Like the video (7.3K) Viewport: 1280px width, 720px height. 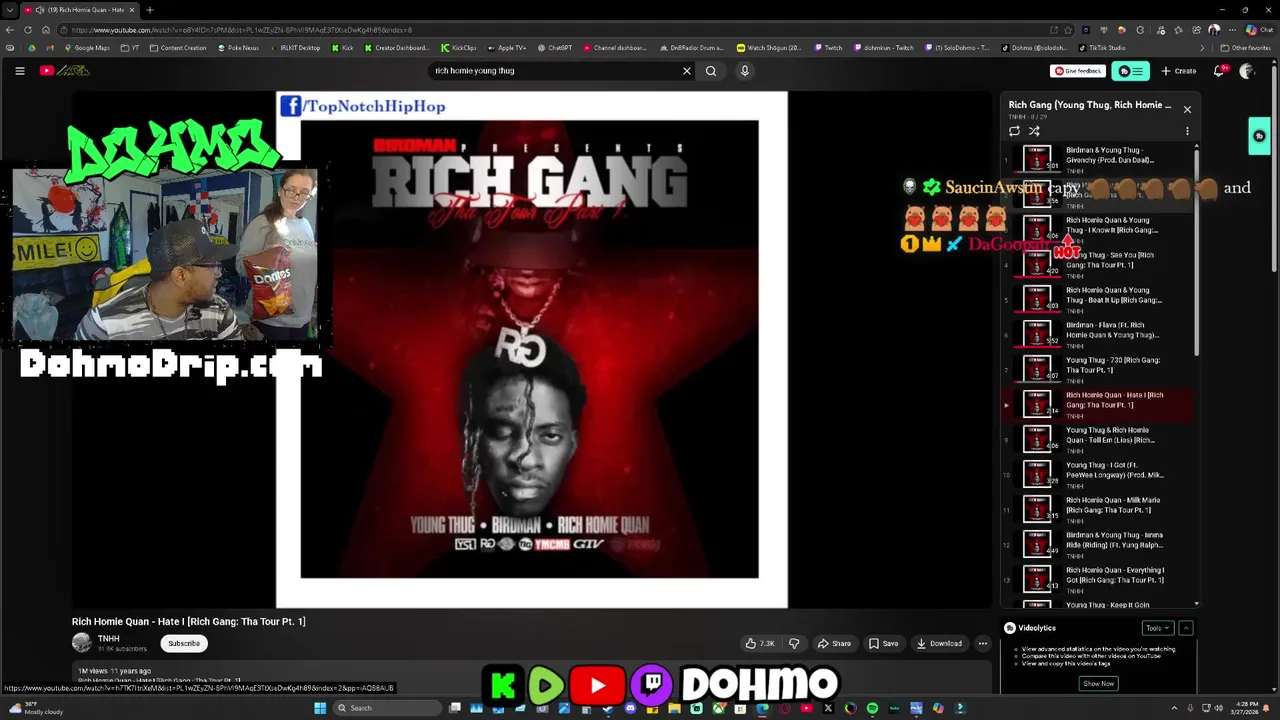pyautogui.click(x=761, y=644)
